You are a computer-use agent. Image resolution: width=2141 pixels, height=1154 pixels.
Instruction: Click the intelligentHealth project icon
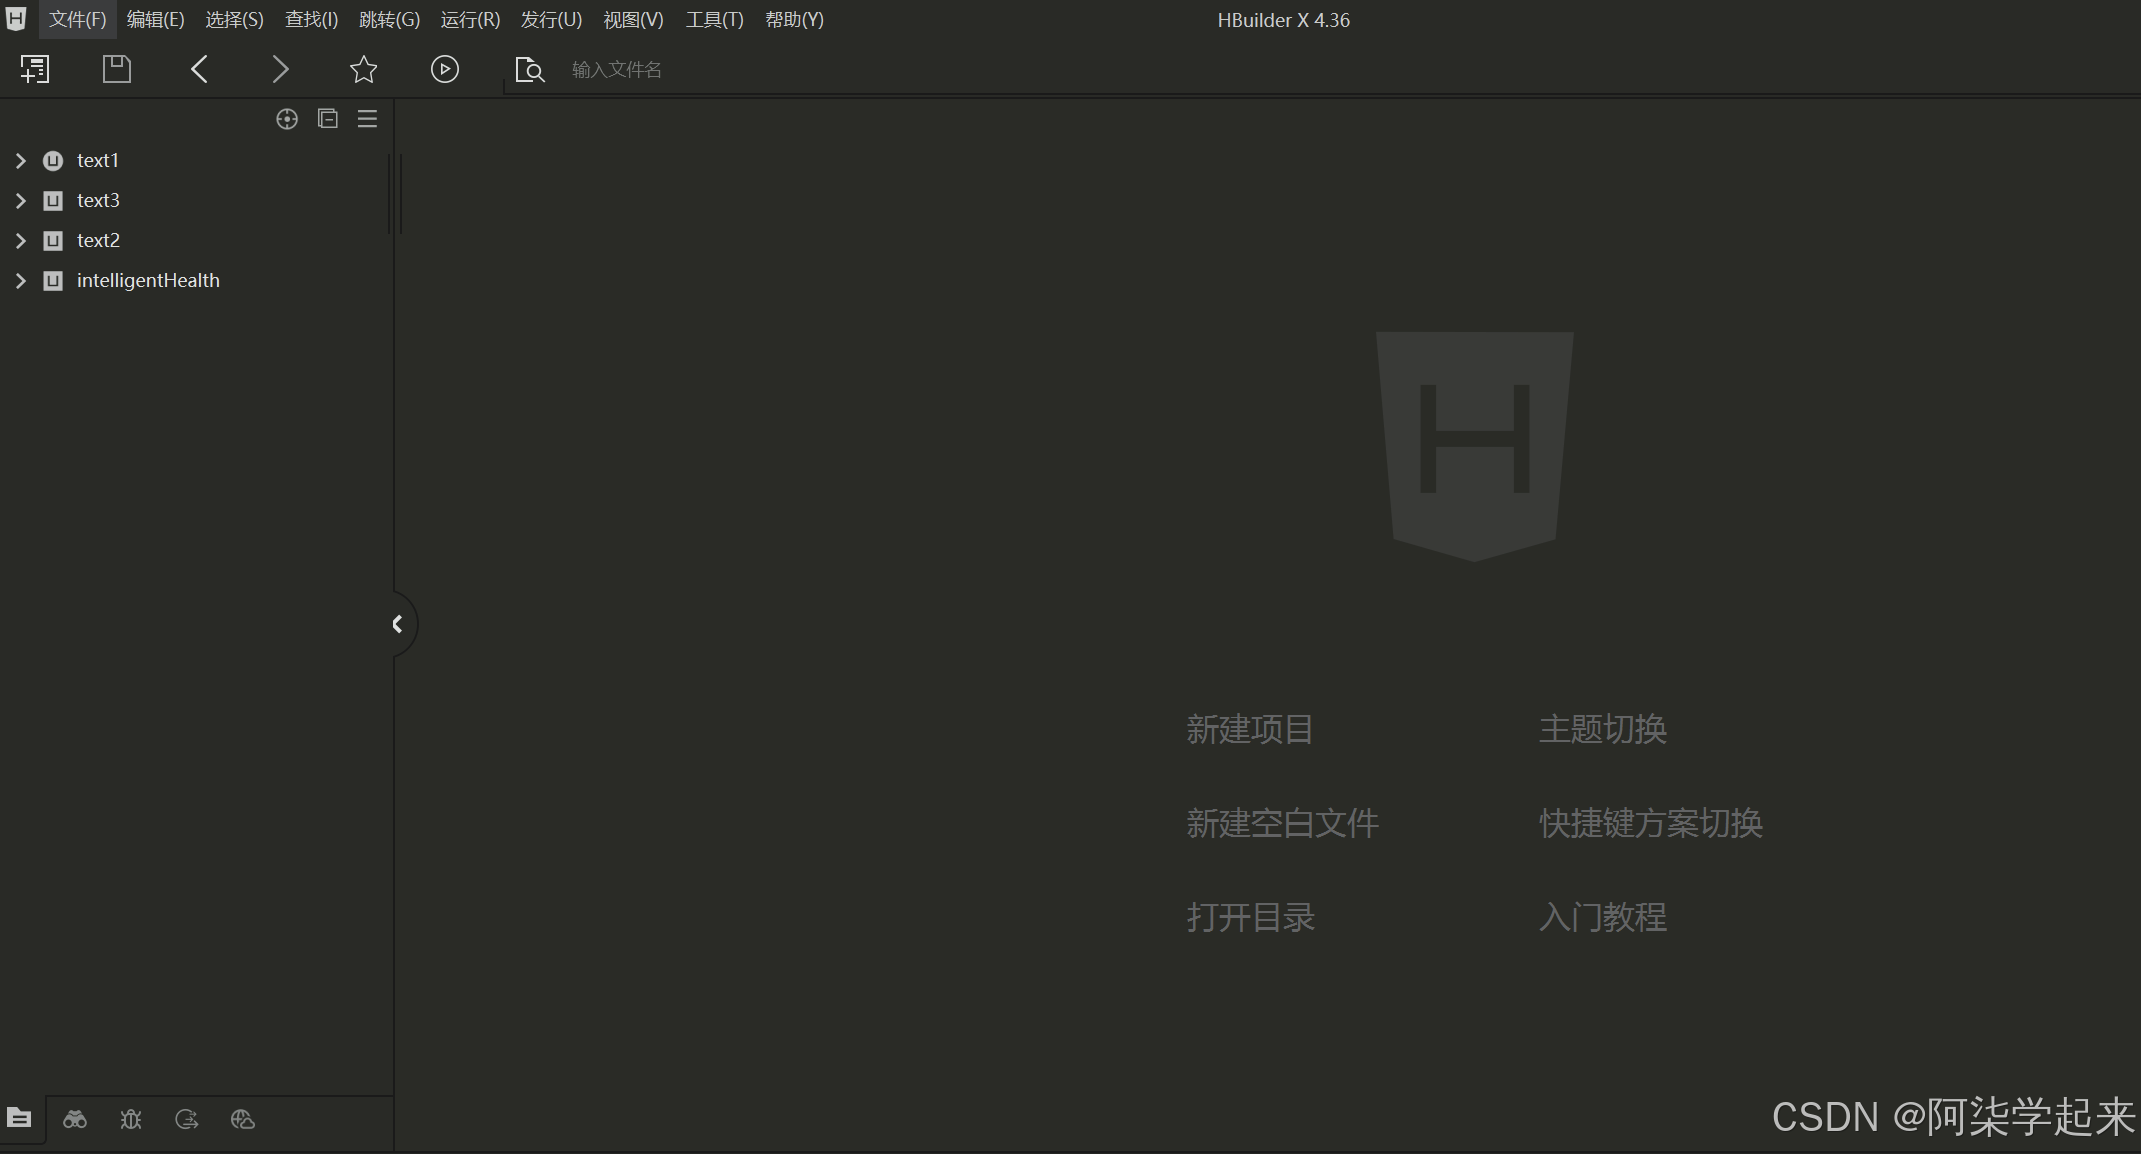53,280
